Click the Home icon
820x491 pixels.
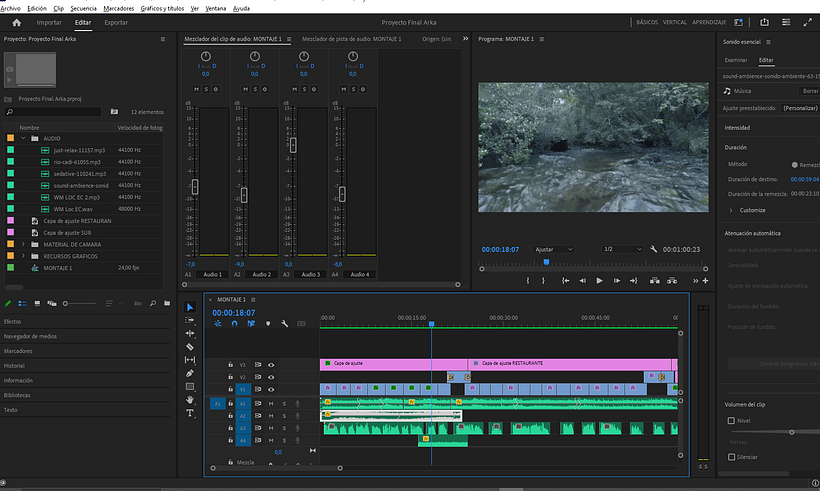point(17,22)
